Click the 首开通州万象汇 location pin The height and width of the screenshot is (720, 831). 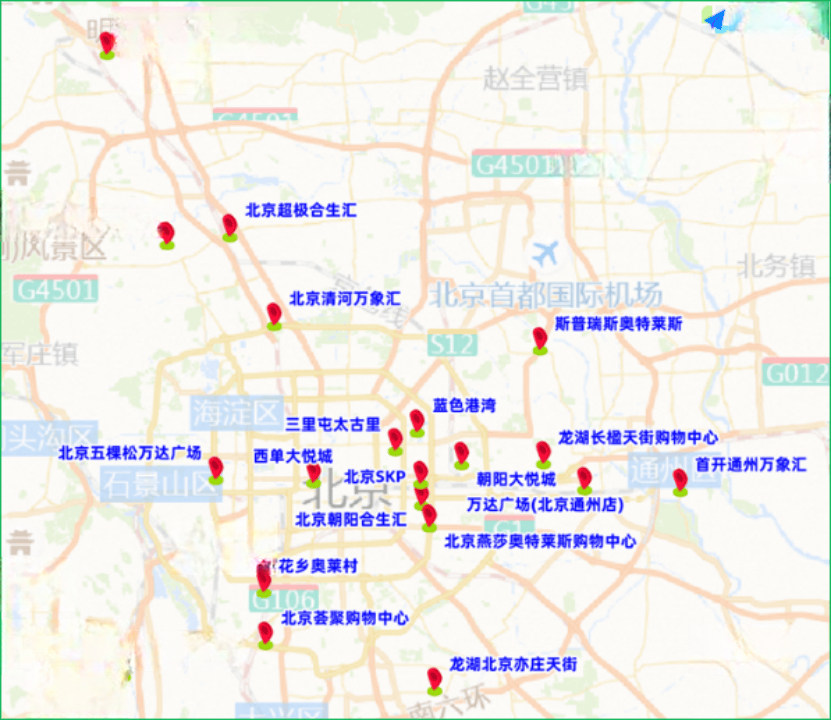click(x=680, y=483)
